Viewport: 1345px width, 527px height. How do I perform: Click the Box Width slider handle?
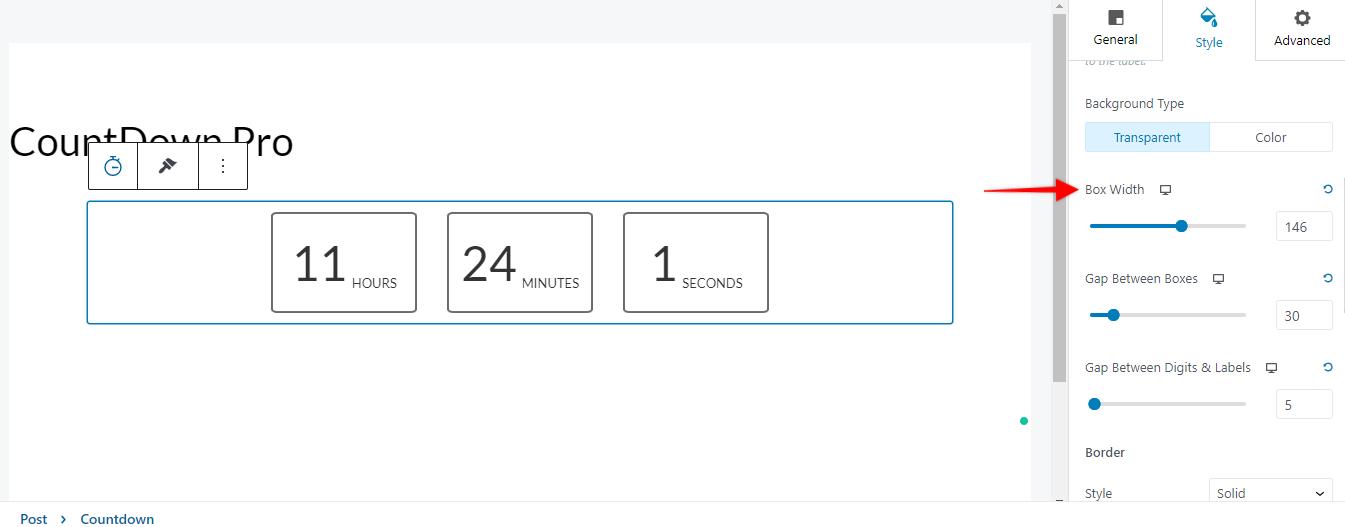(1181, 226)
